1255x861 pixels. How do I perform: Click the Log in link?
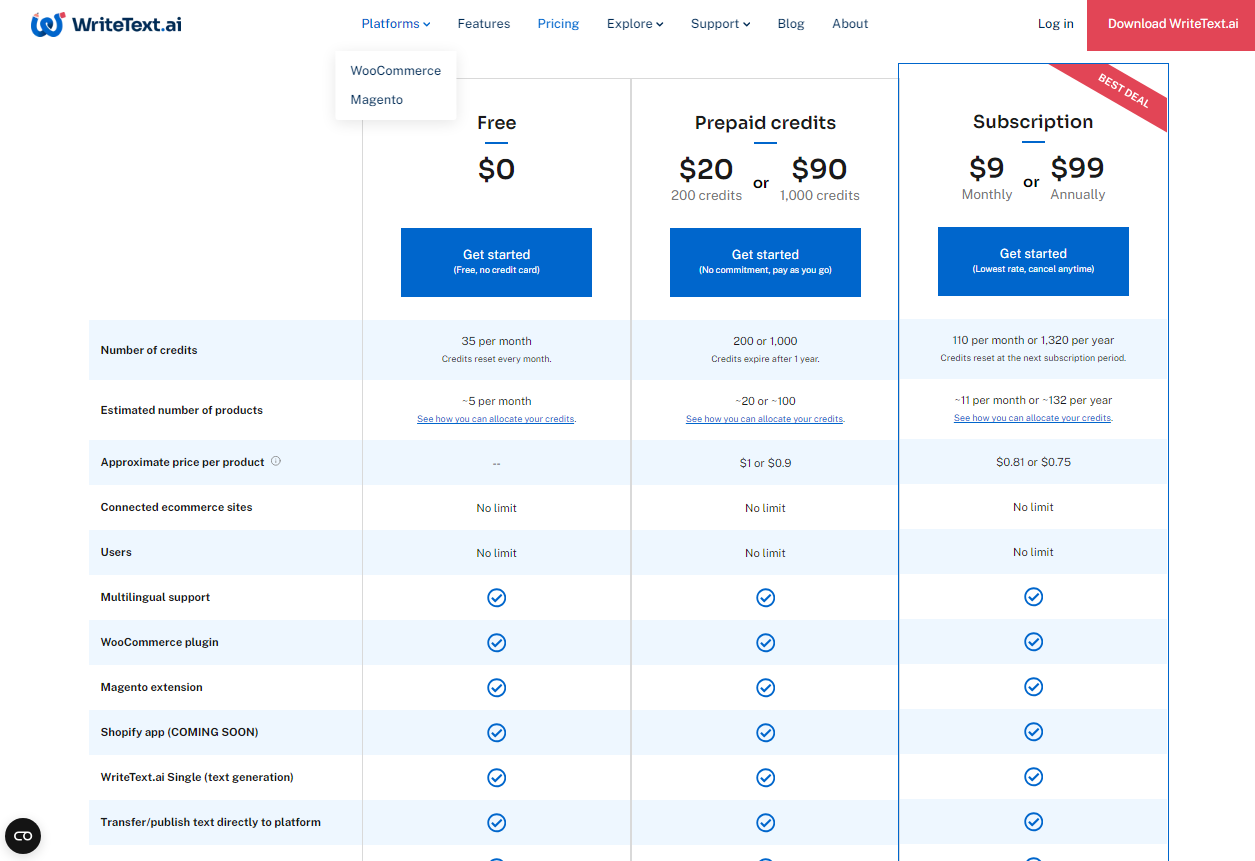(x=1056, y=24)
